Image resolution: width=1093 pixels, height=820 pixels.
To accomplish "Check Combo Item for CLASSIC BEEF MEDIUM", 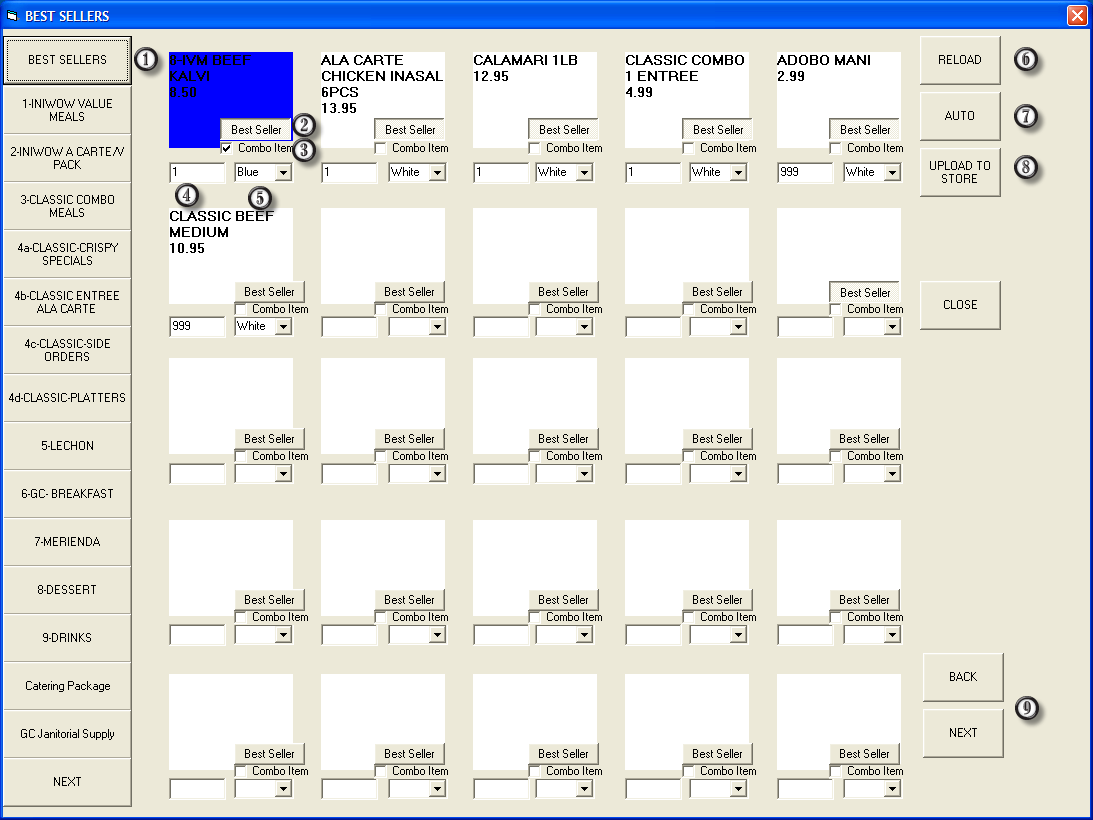I will click(x=240, y=310).
